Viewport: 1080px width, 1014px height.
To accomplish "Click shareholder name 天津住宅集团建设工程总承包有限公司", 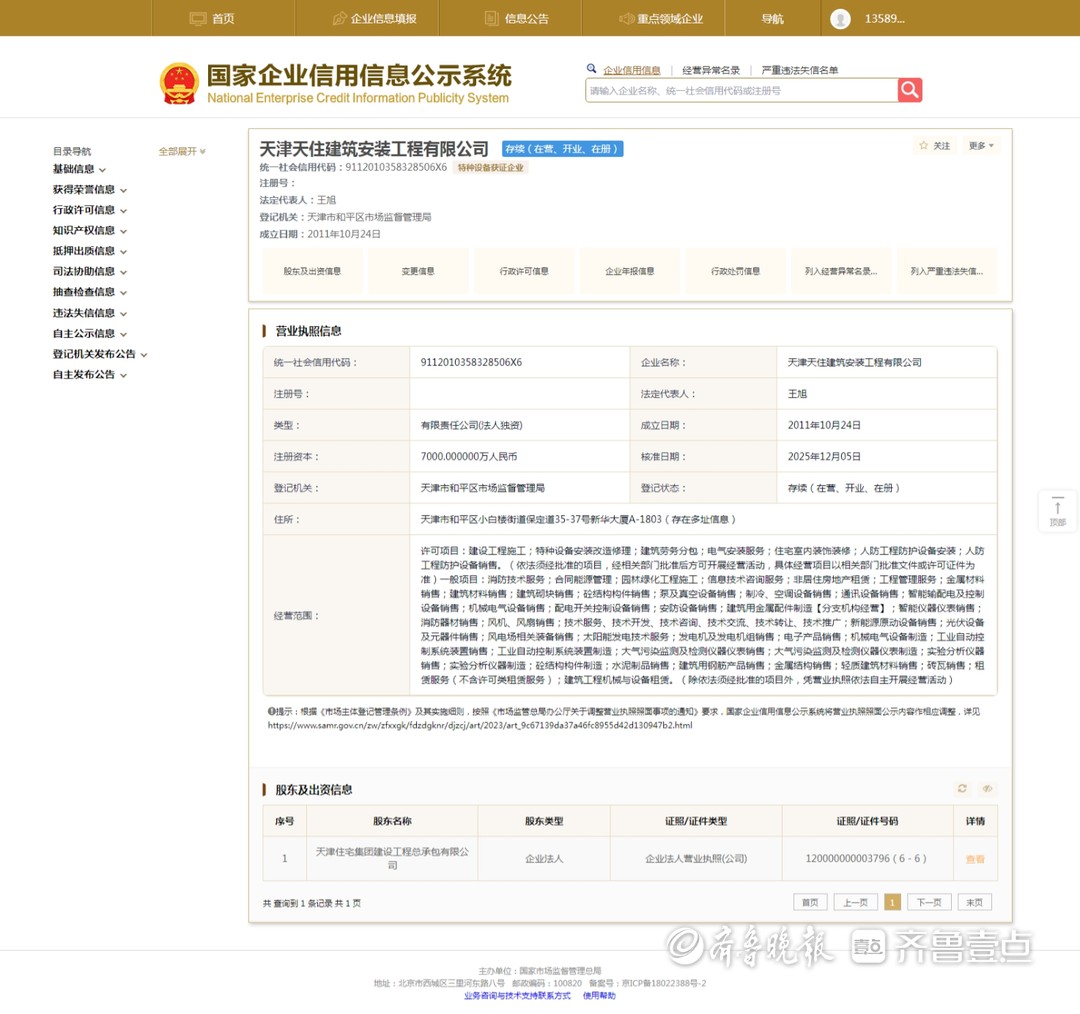I will [x=392, y=858].
